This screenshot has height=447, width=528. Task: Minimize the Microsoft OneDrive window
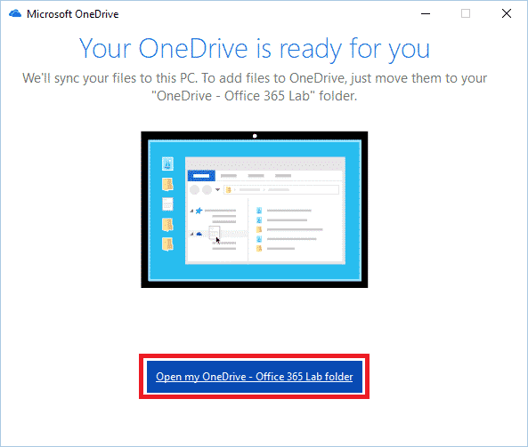(x=426, y=14)
